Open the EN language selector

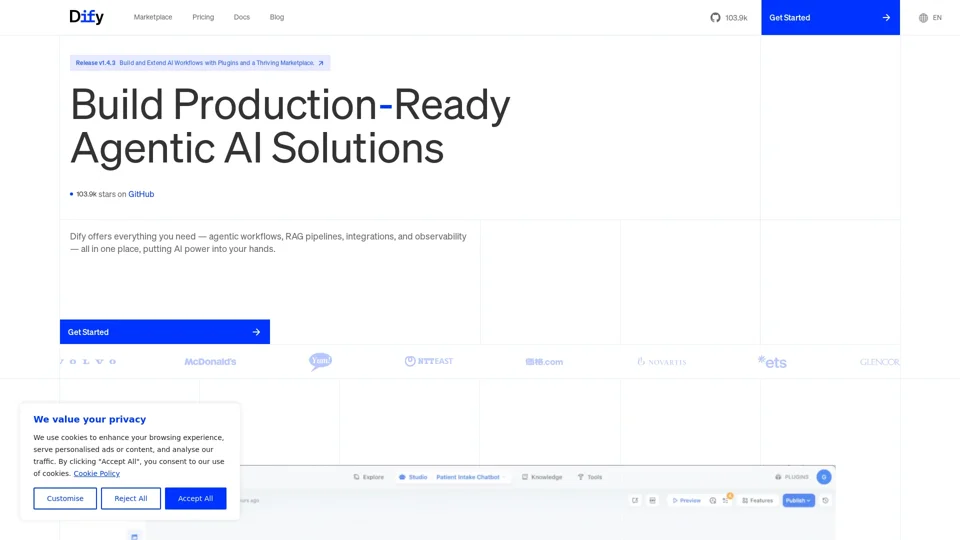click(x=930, y=18)
